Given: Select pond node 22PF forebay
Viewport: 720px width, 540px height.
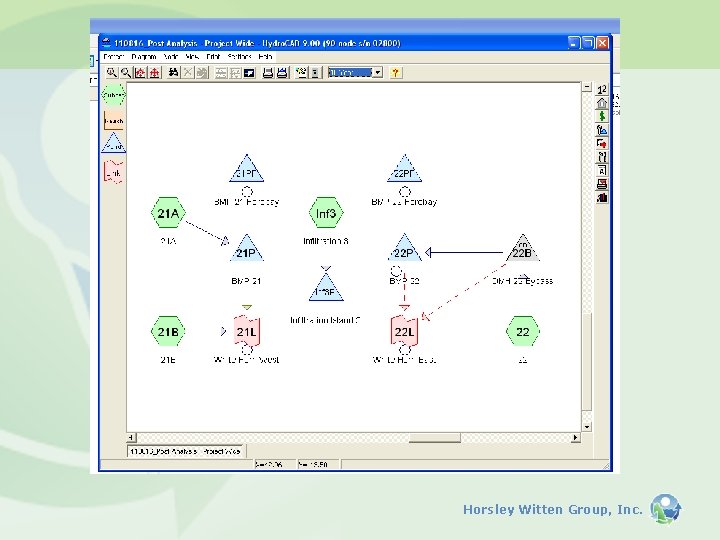Looking at the screenshot, I should tap(405, 169).
